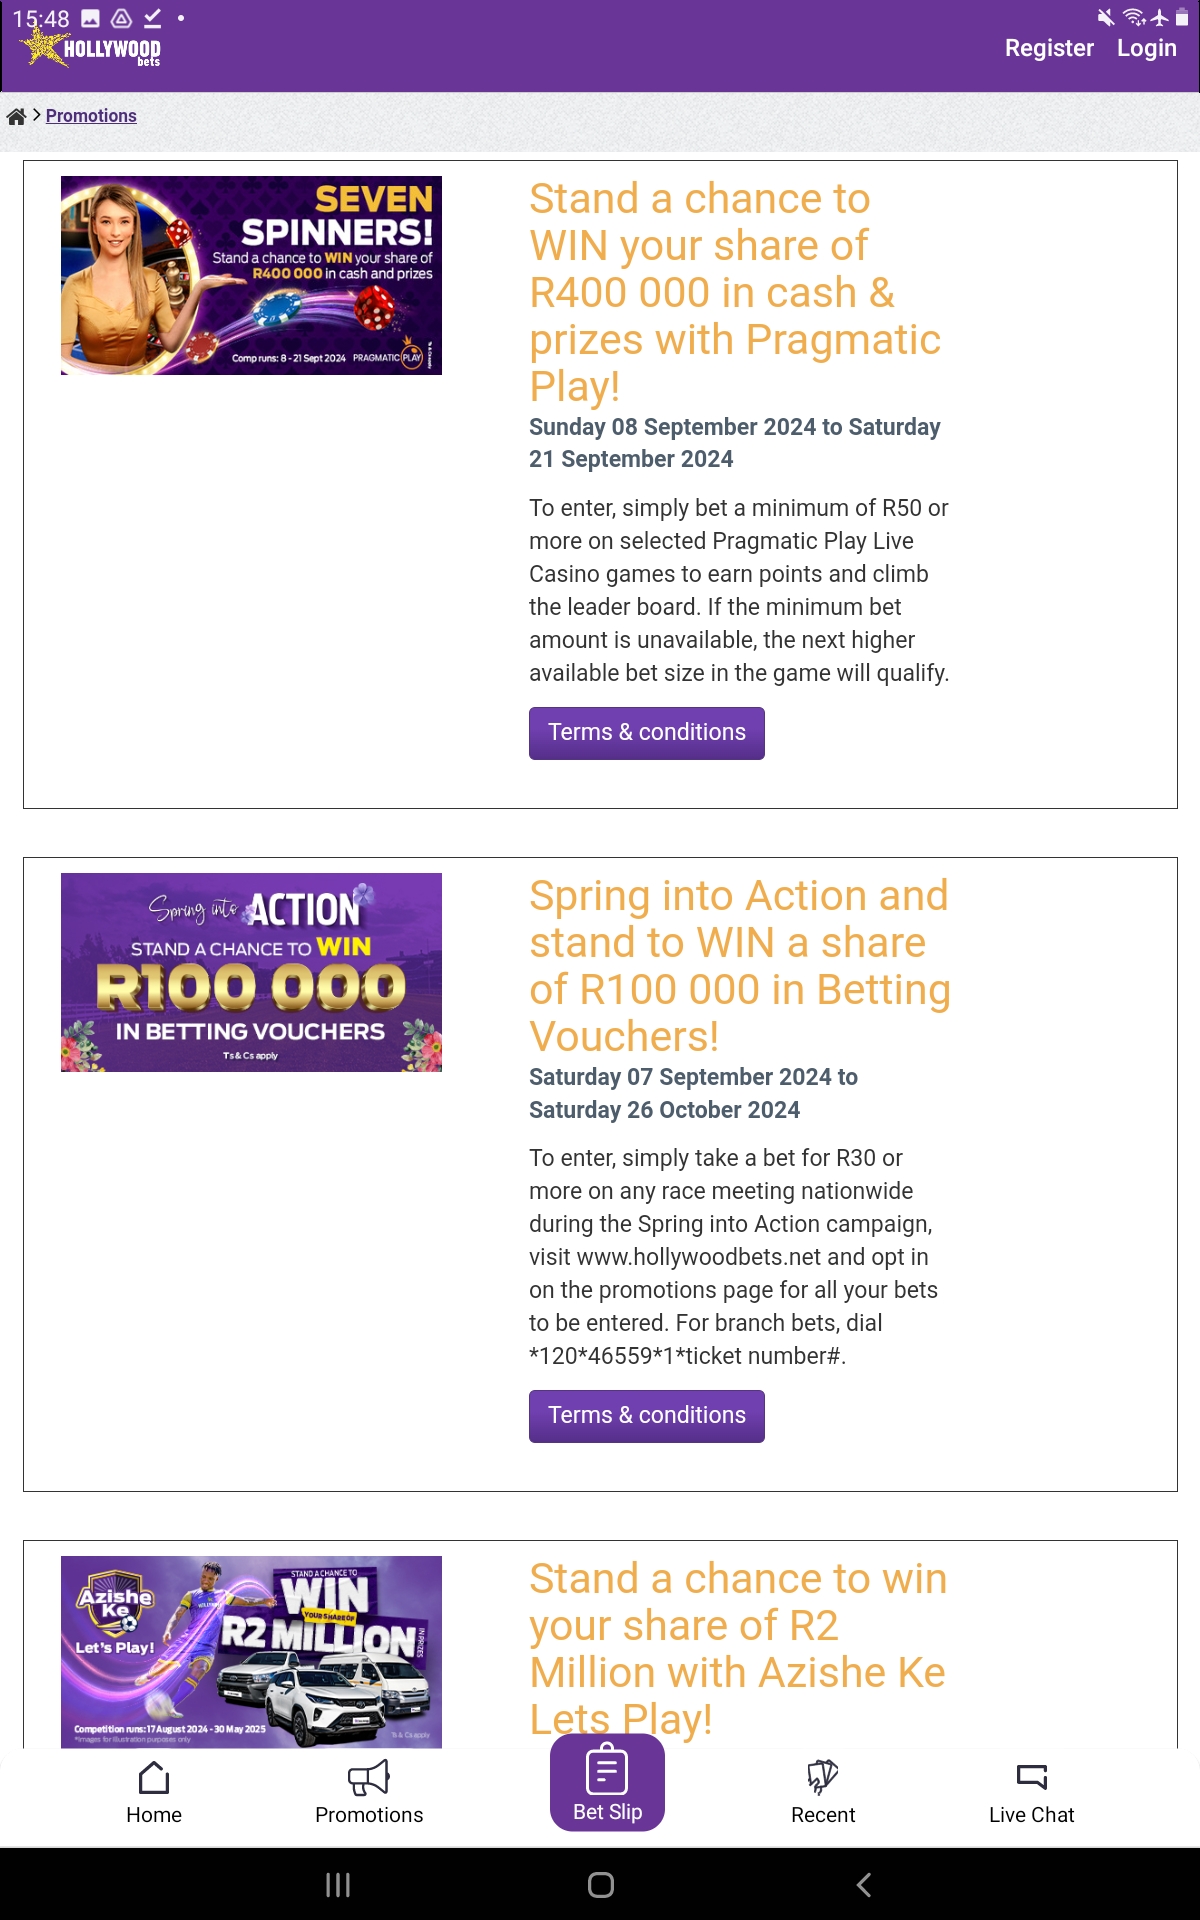Click the Register link
The width and height of the screenshot is (1200, 1920).
(1049, 47)
